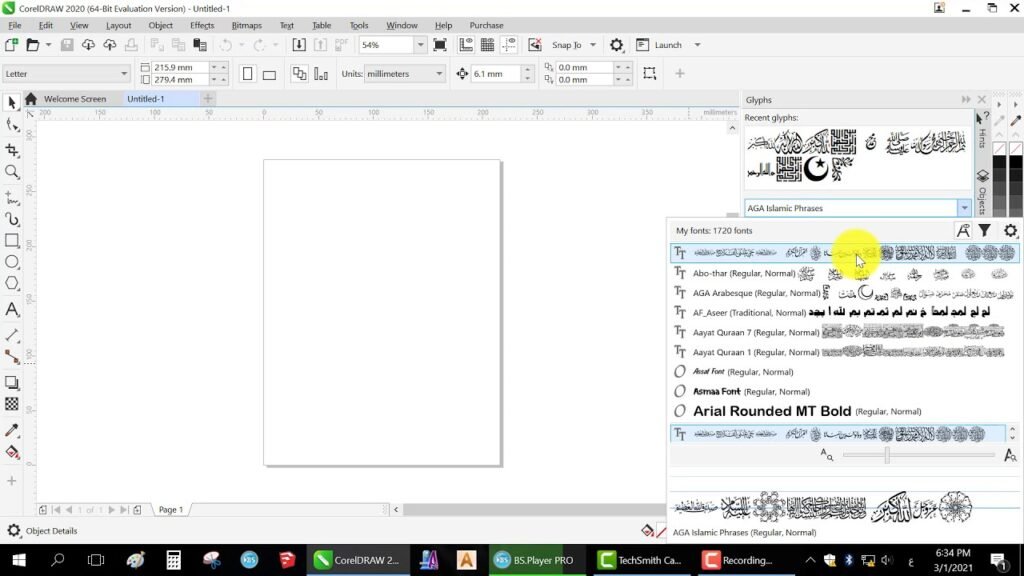Toggle the font filter funnel icon
This screenshot has width=1024, height=576.
984,231
